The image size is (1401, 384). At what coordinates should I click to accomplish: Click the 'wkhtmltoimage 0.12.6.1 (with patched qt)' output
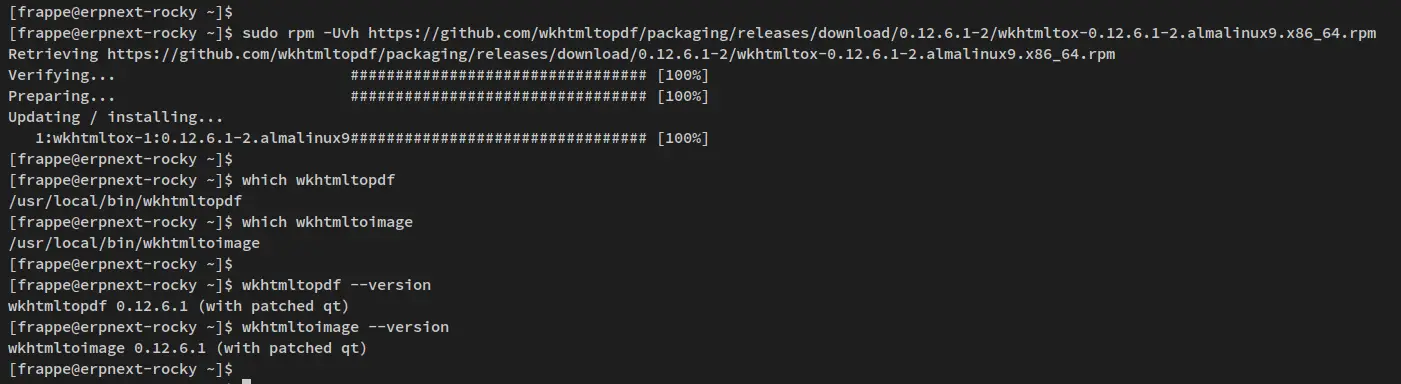tap(188, 348)
